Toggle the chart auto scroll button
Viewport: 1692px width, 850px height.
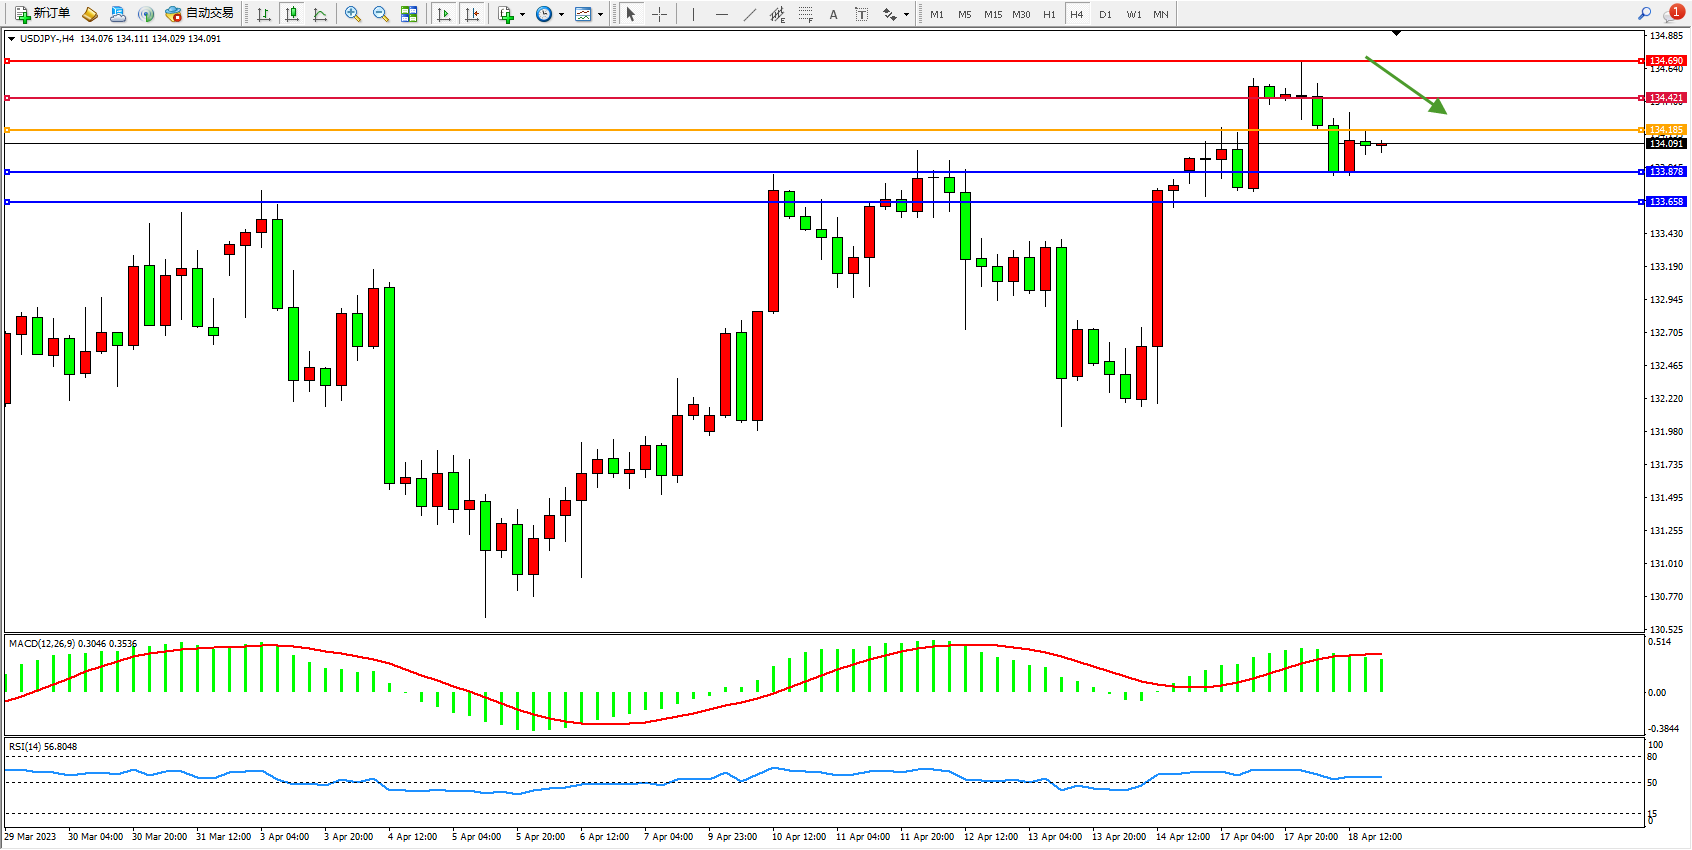pos(444,14)
